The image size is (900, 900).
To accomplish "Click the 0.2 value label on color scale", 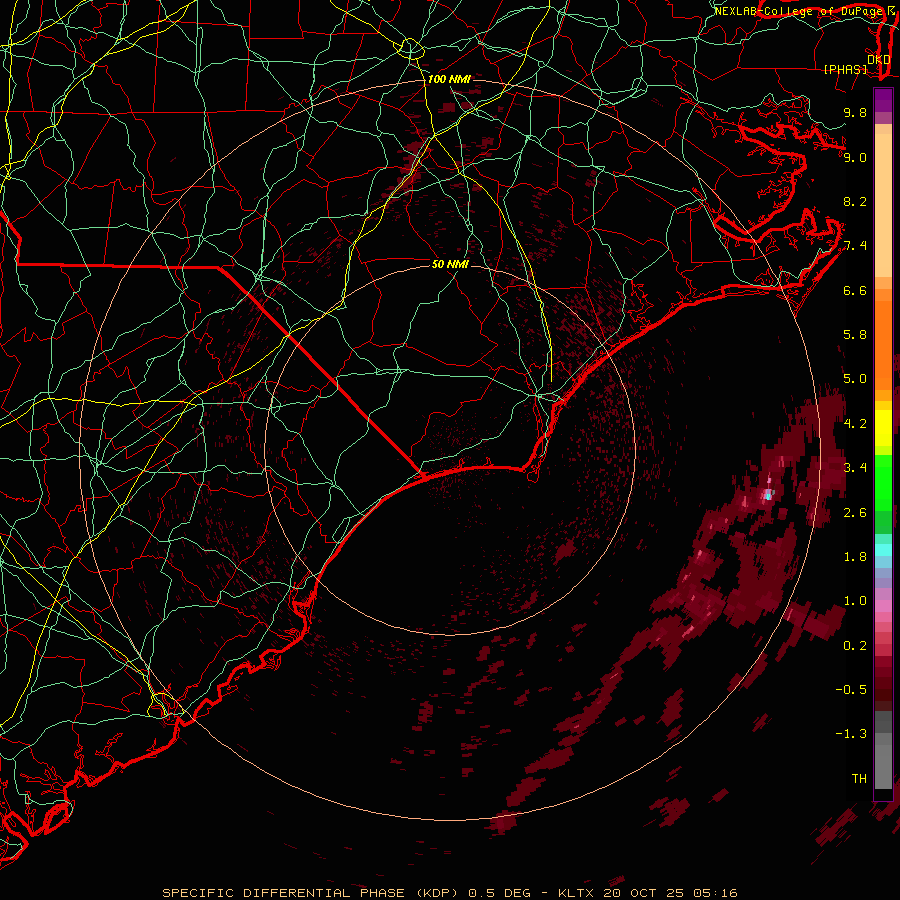I will pos(855,645).
